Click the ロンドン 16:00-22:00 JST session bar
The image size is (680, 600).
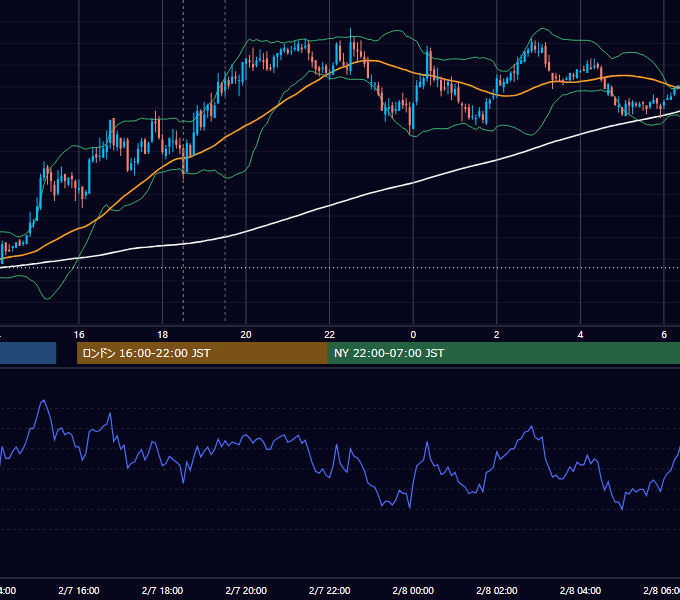pos(202,353)
